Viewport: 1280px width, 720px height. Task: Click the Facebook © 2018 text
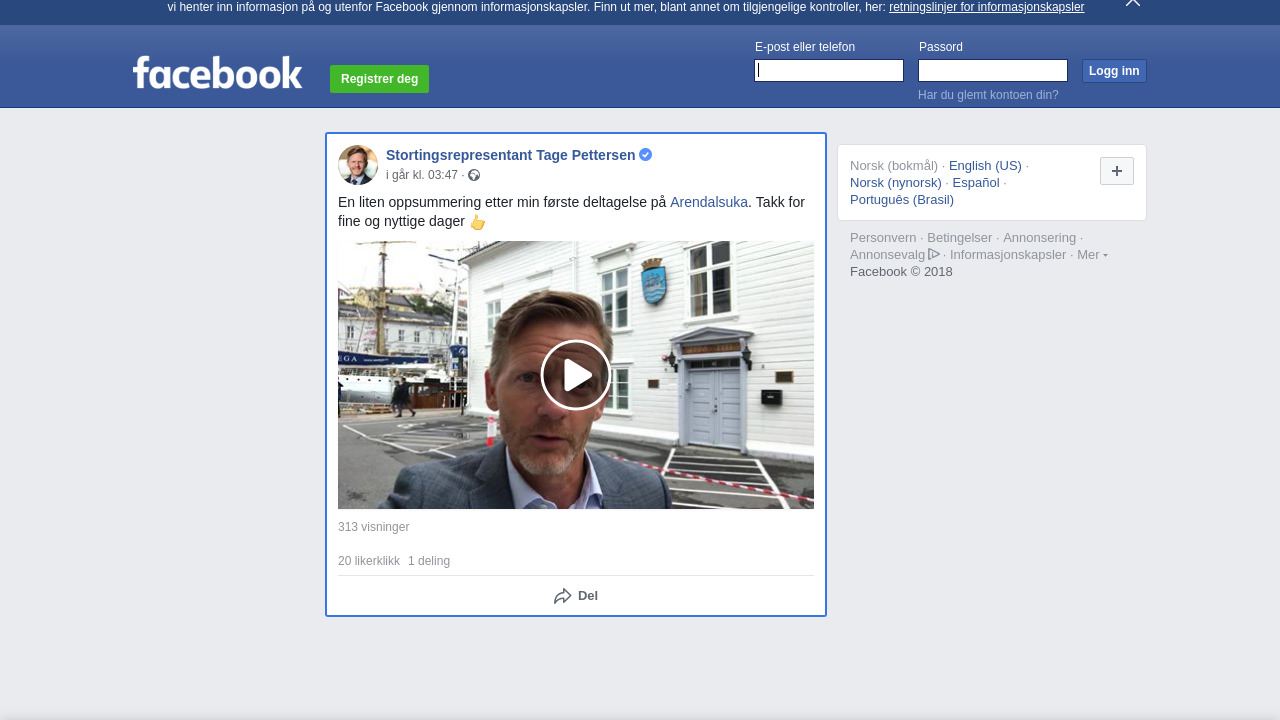click(901, 272)
